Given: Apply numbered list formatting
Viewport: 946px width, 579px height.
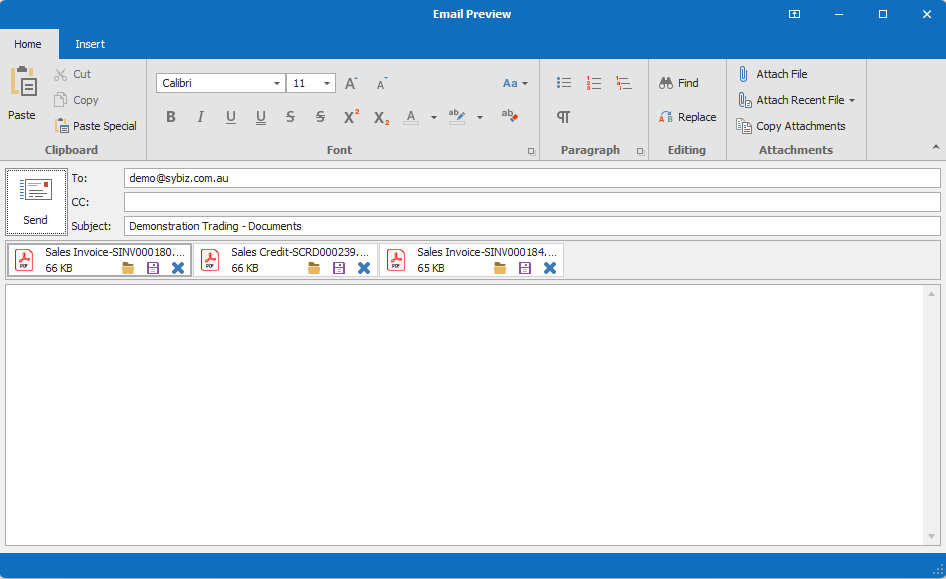Looking at the screenshot, I should tap(594, 83).
